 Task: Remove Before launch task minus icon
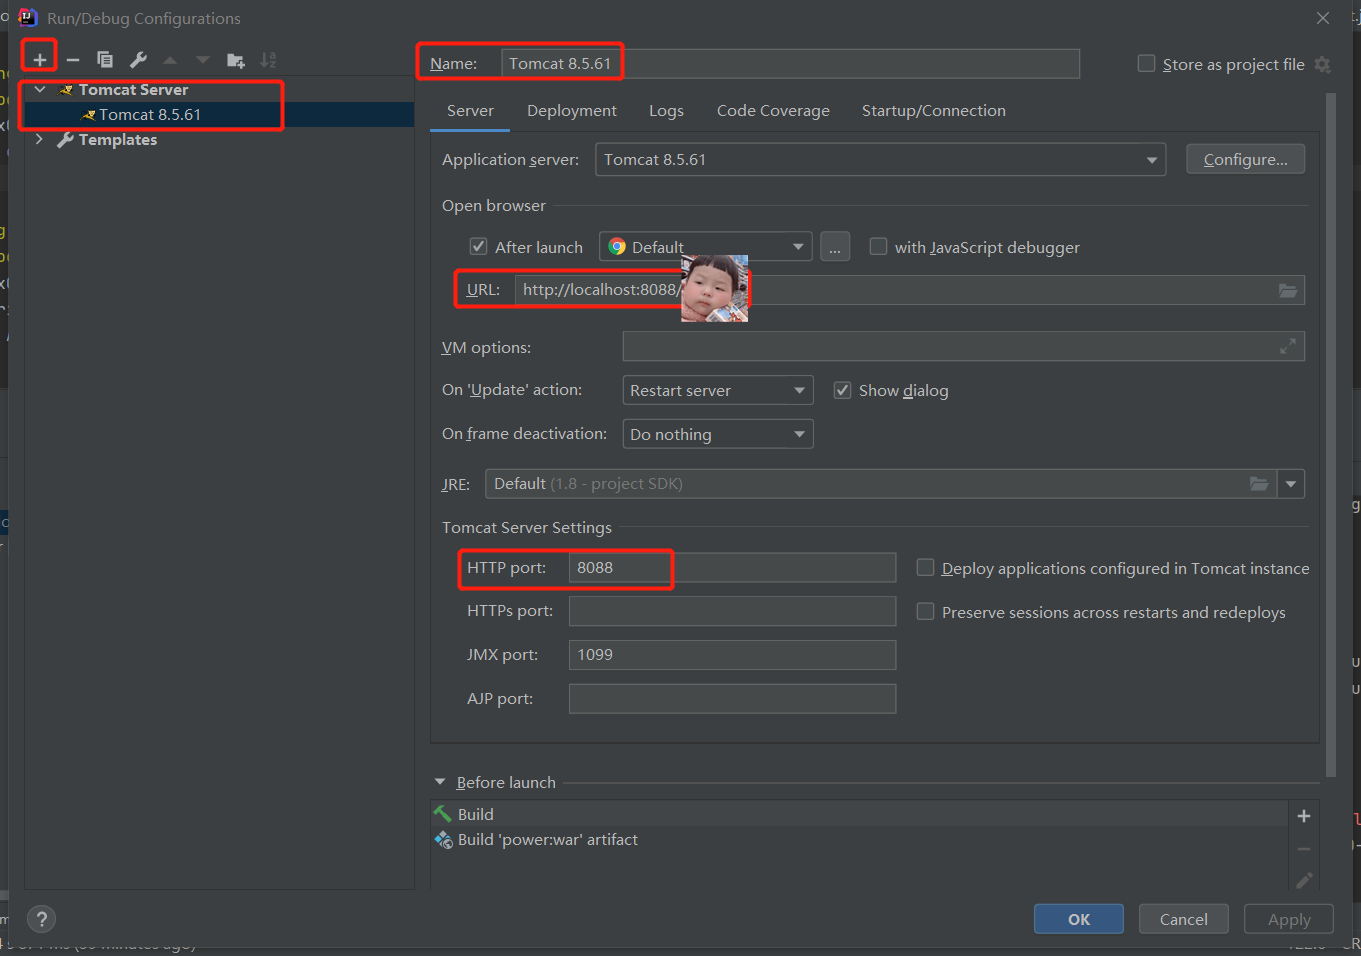(x=1304, y=848)
